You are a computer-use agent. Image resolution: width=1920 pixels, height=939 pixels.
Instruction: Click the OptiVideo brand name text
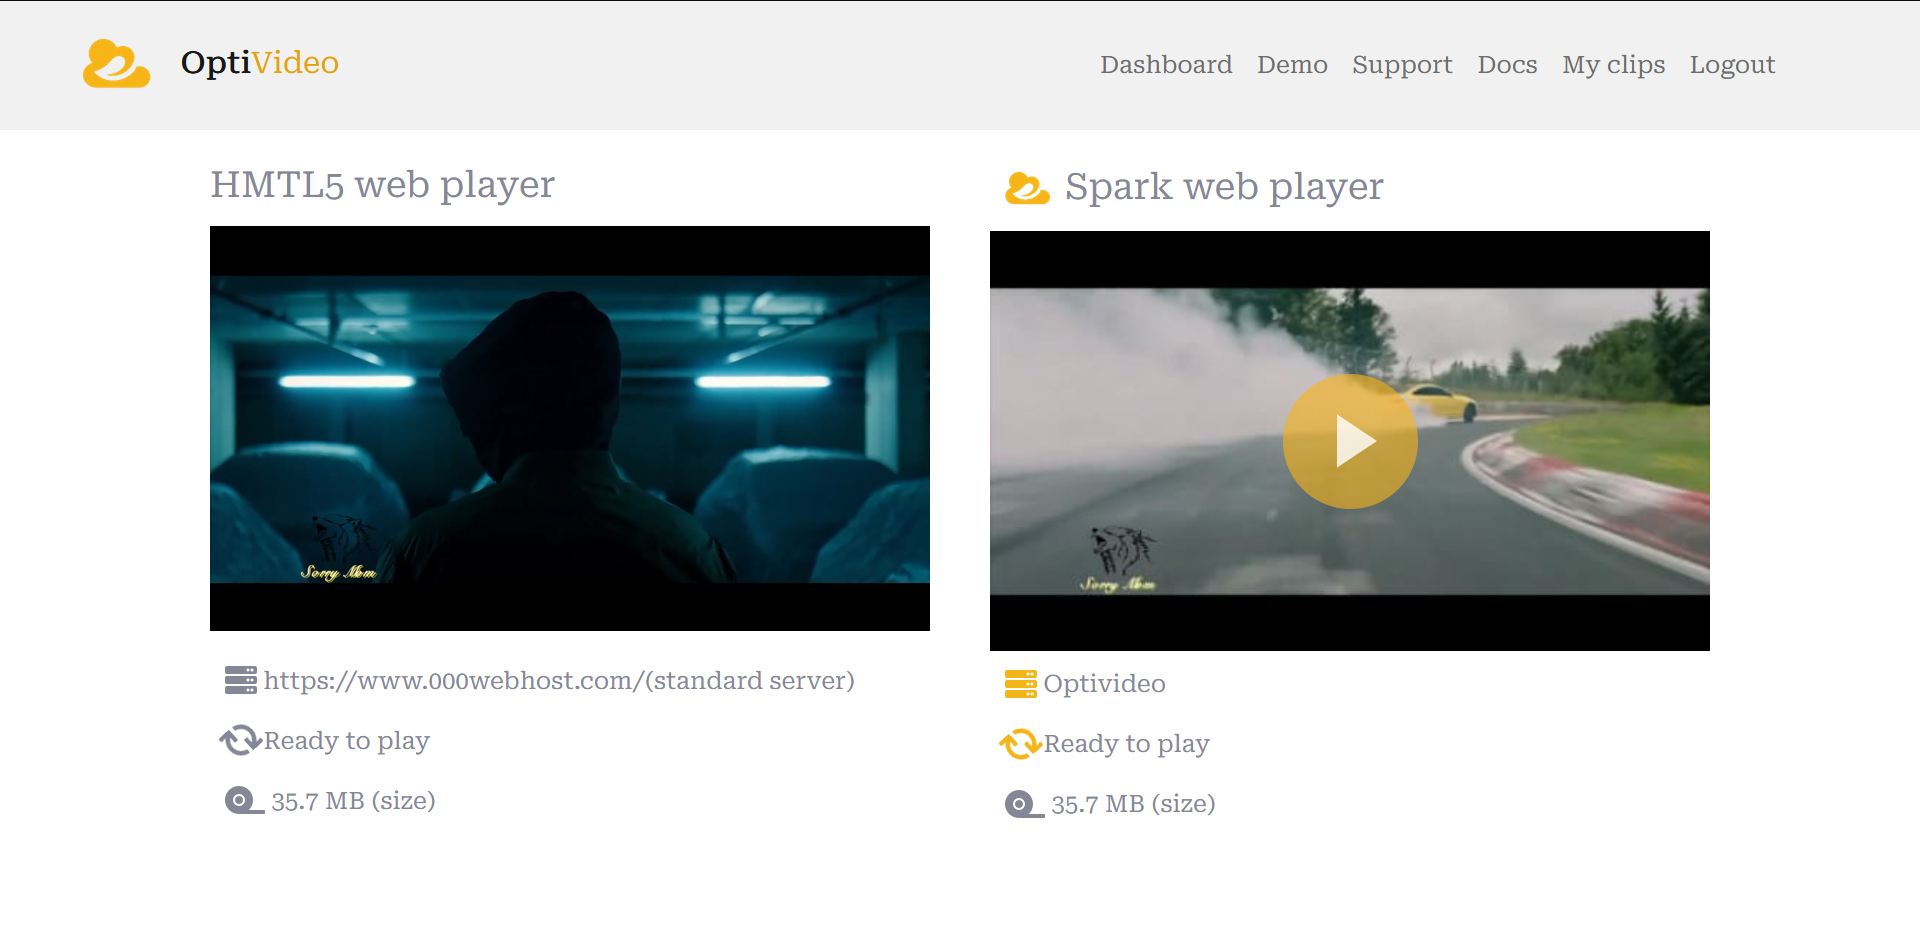click(258, 62)
